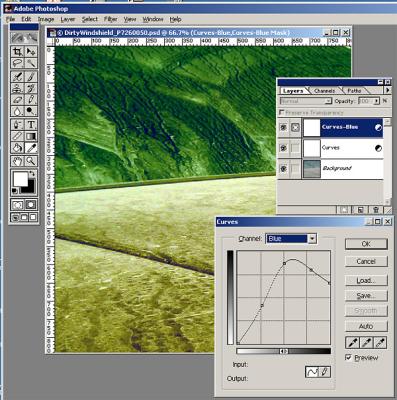This screenshot has width=397, height=400.
Task: Select the Pencil tool in the toolbox
Action: pos(31,100)
